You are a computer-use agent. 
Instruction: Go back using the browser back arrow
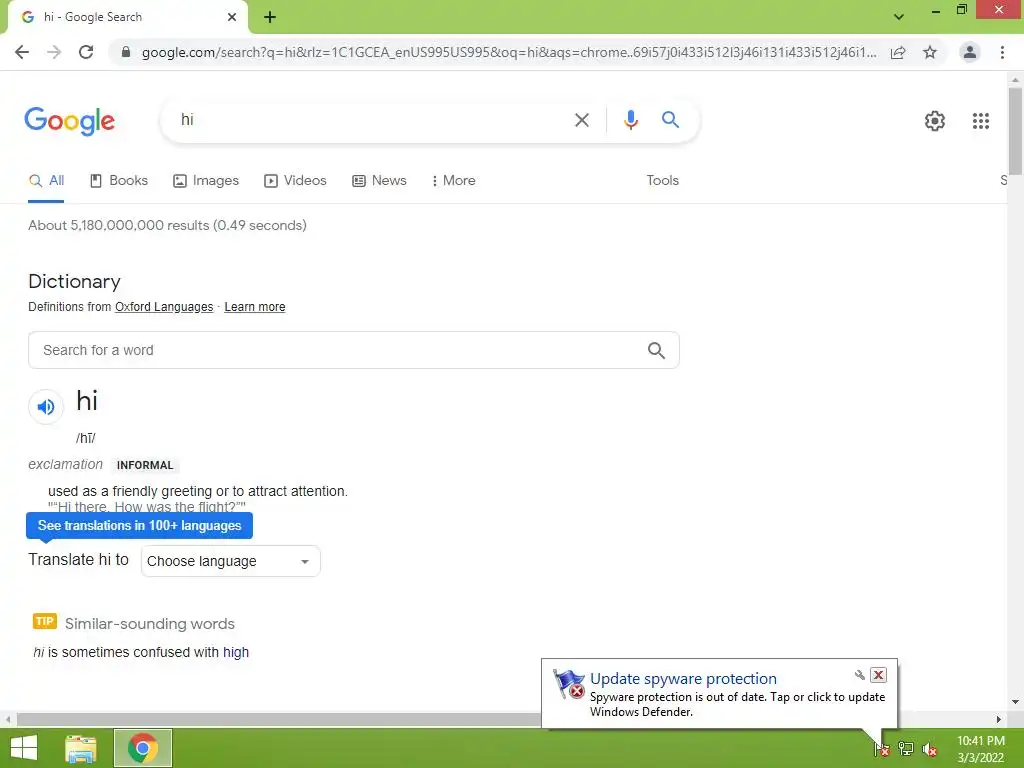22,52
